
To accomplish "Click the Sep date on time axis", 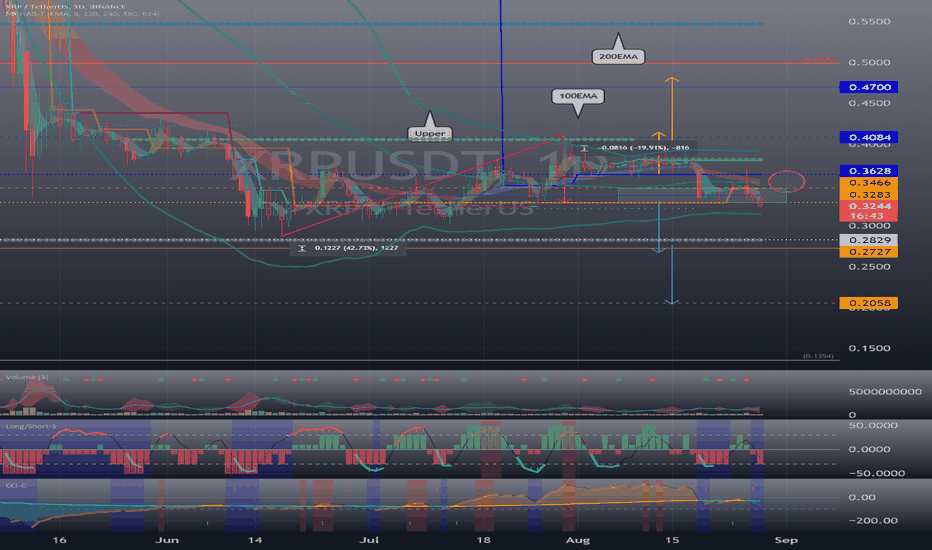I will click(786, 540).
